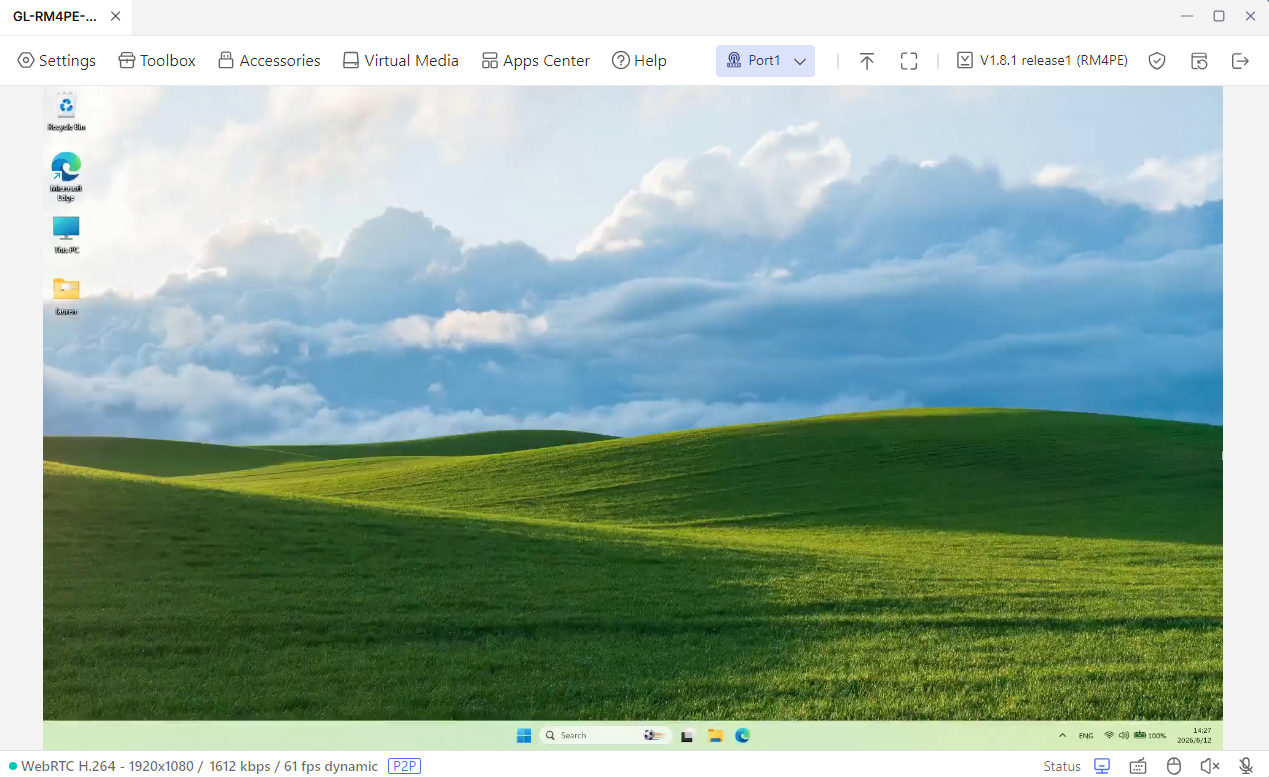Viewport: 1269px width, 777px height.
Task: Click the P2P connection badge
Action: 405,766
